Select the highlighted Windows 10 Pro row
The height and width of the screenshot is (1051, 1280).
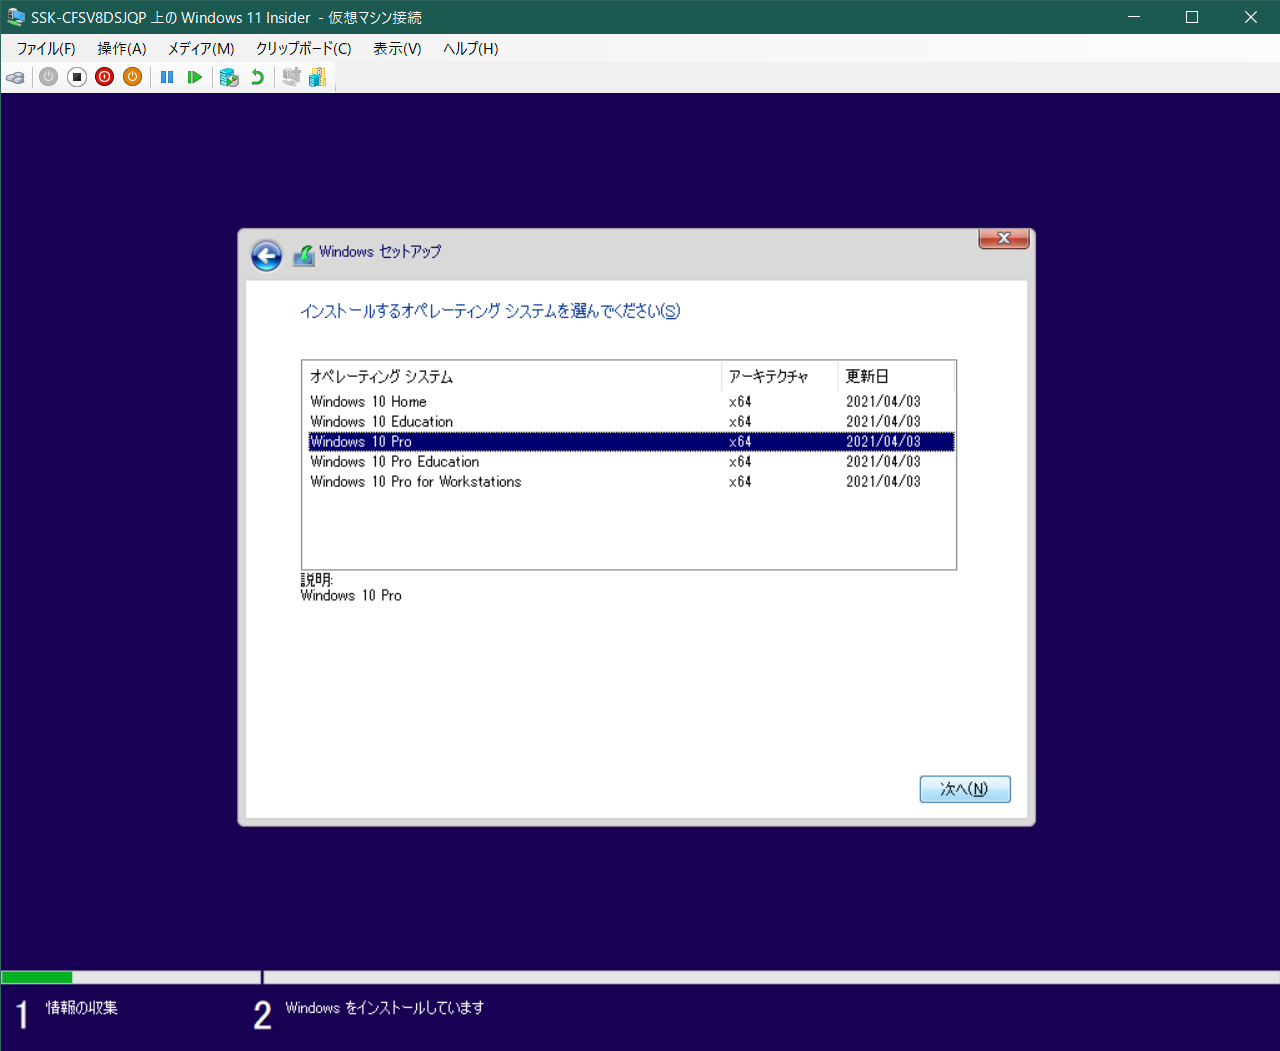point(631,442)
